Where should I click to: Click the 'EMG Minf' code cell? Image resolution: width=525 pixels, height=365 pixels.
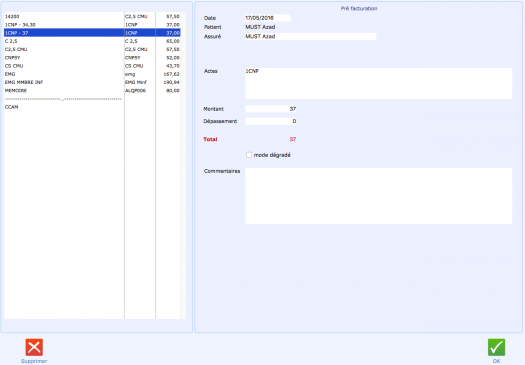pos(140,82)
